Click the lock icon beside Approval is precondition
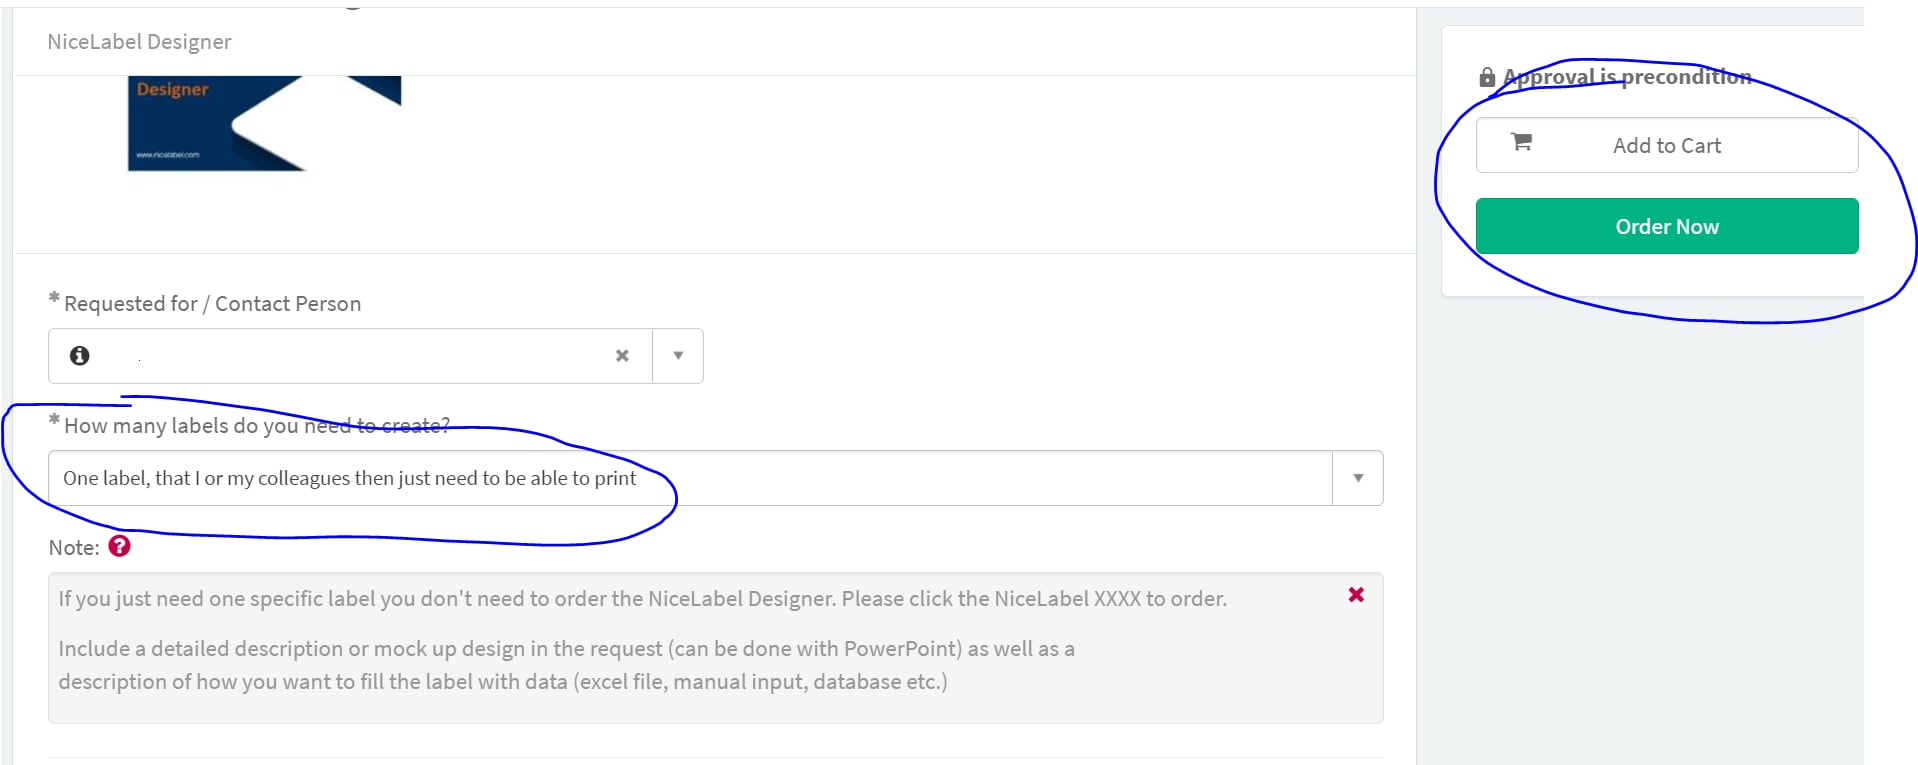The width and height of the screenshot is (1918, 765). click(x=1487, y=77)
